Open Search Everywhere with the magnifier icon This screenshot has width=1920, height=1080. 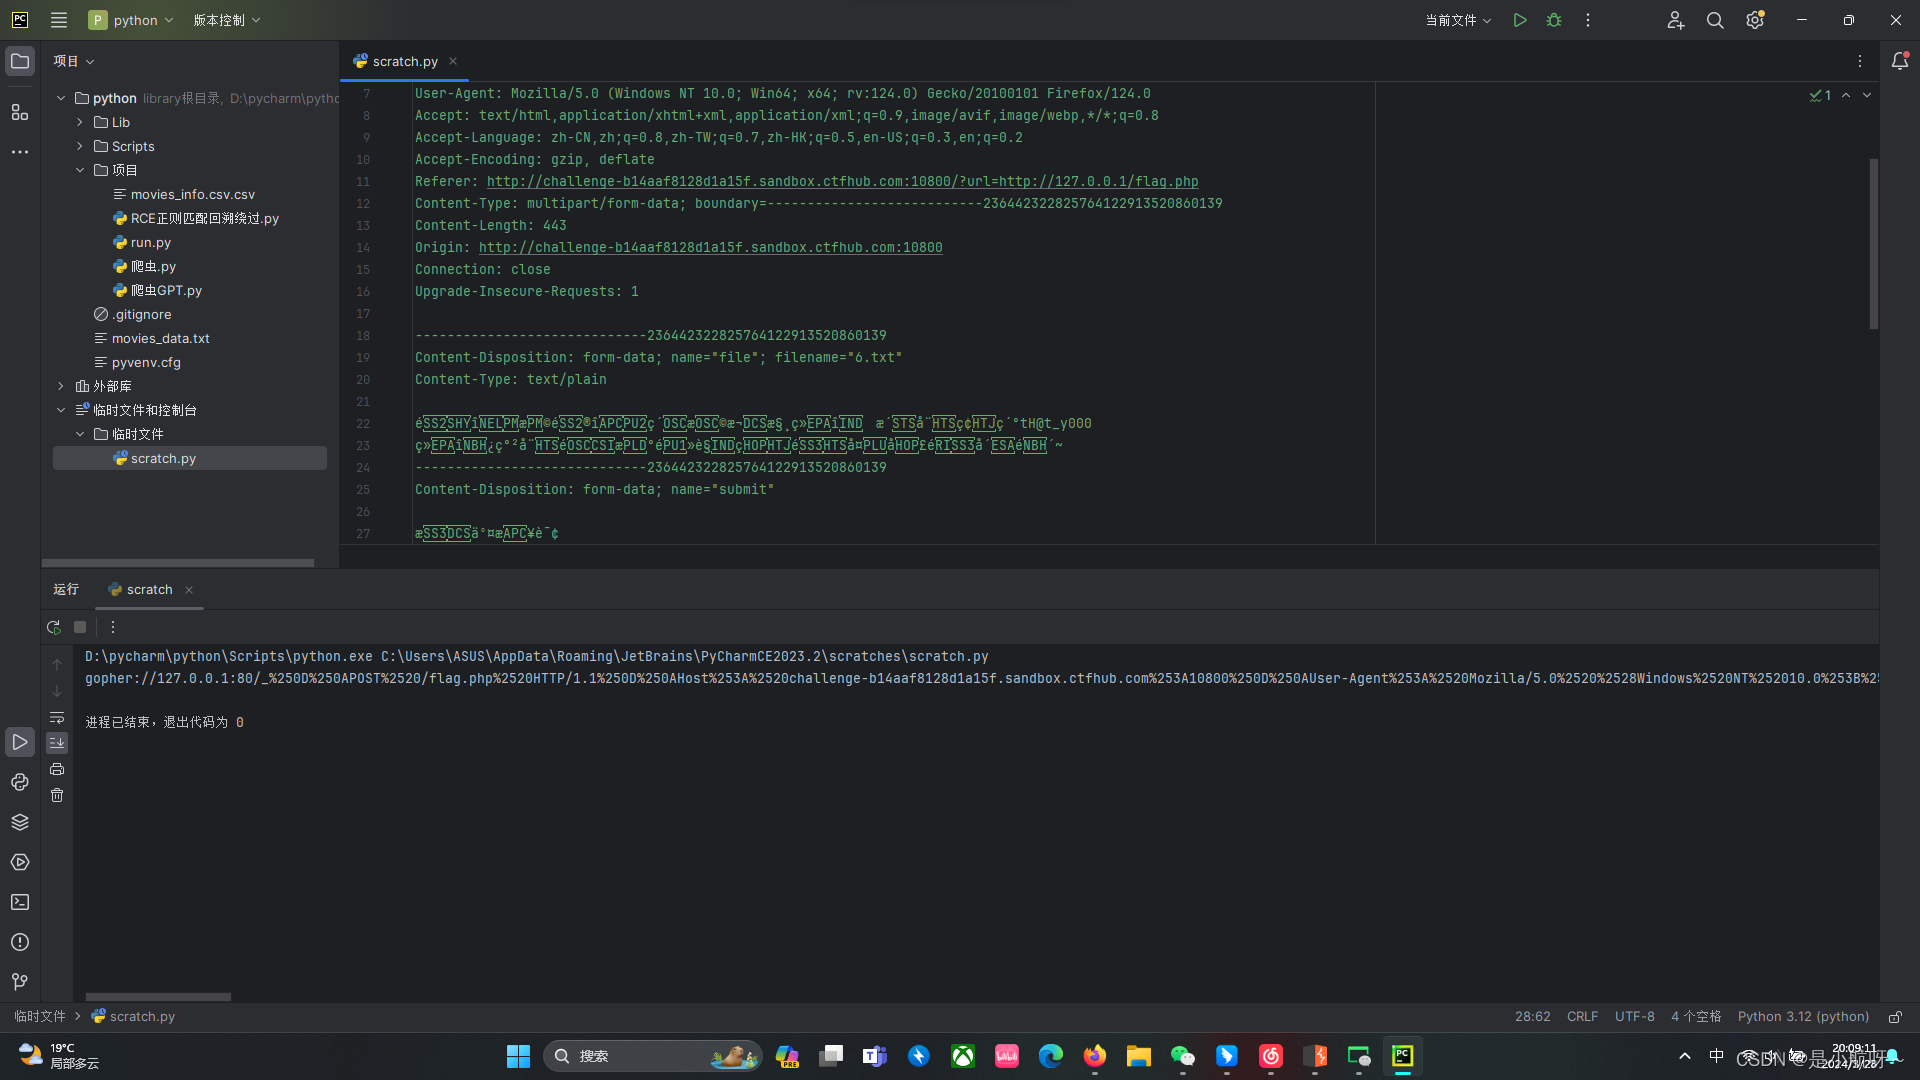pyautogui.click(x=1715, y=20)
